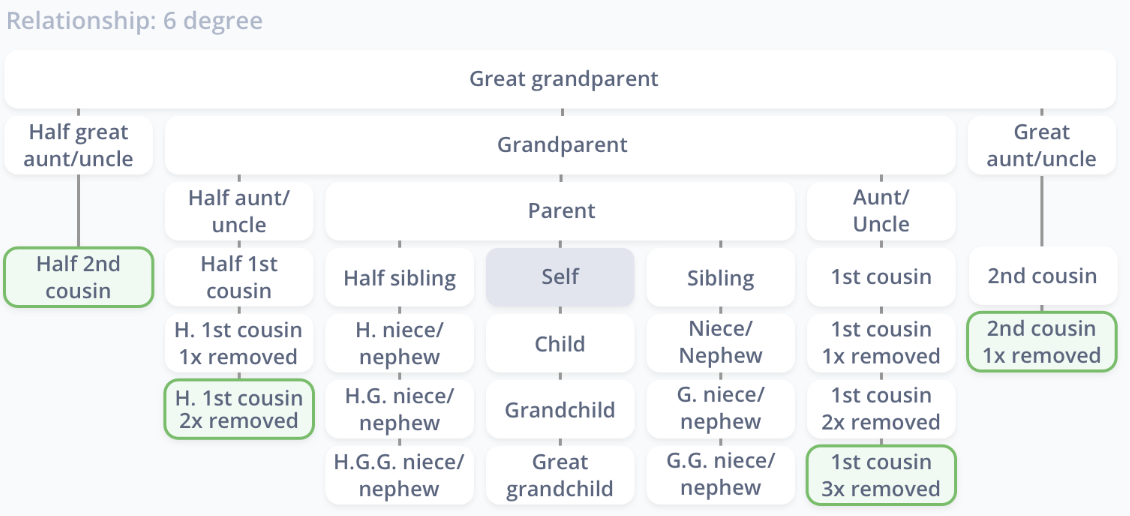Click the G.G. niece/nephew box
Screen dimensions: 1130x516
(721, 475)
